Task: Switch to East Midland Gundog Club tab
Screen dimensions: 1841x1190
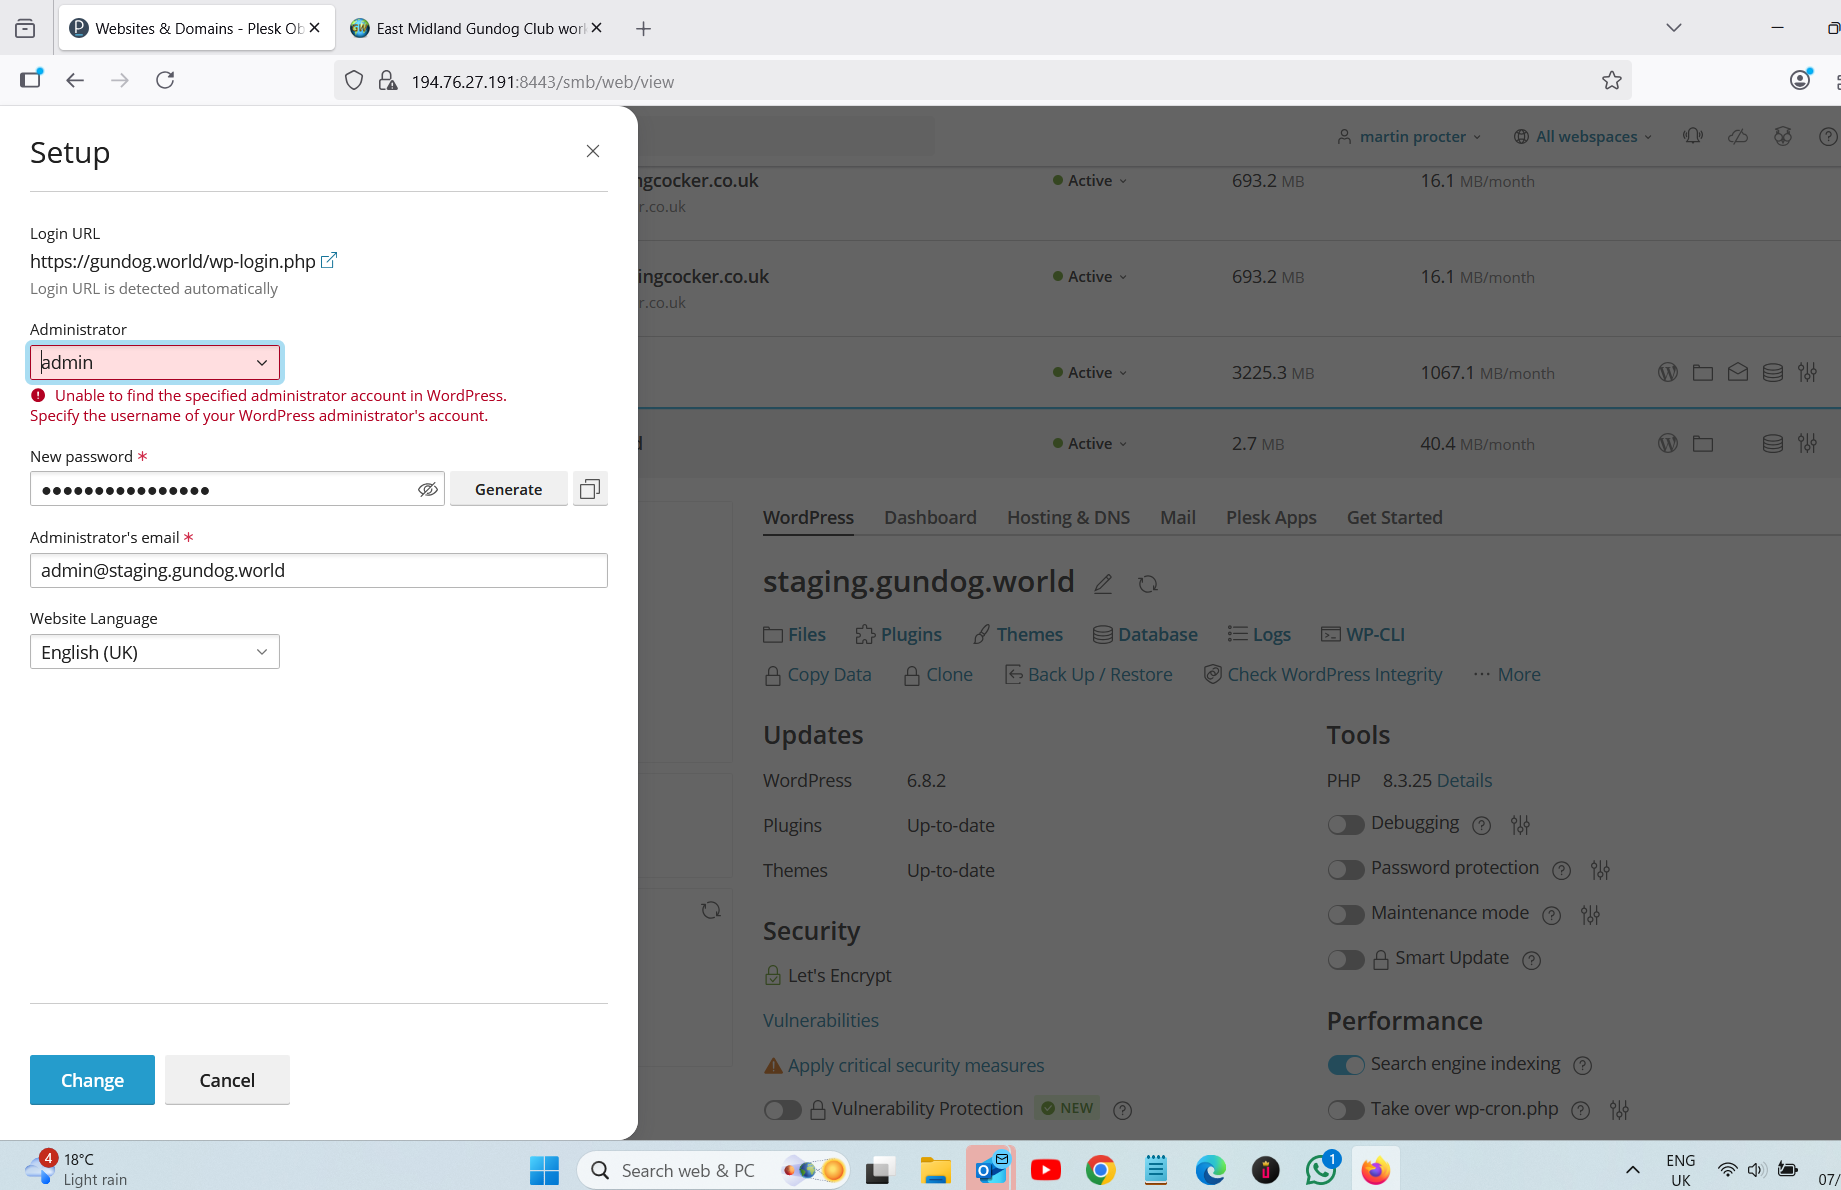Action: [475, 28]
